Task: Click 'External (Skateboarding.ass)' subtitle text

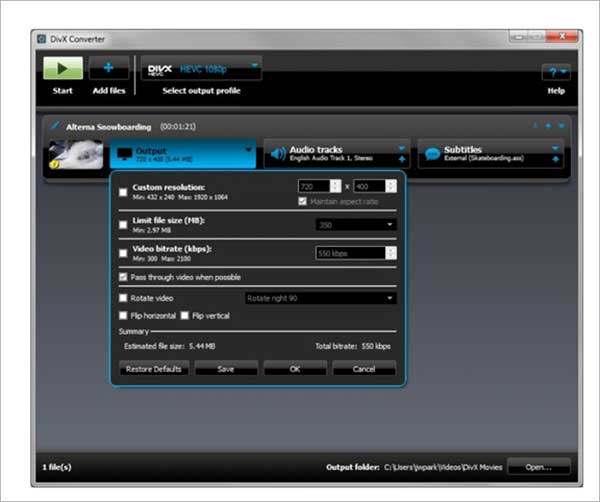Action: [484, 158]
